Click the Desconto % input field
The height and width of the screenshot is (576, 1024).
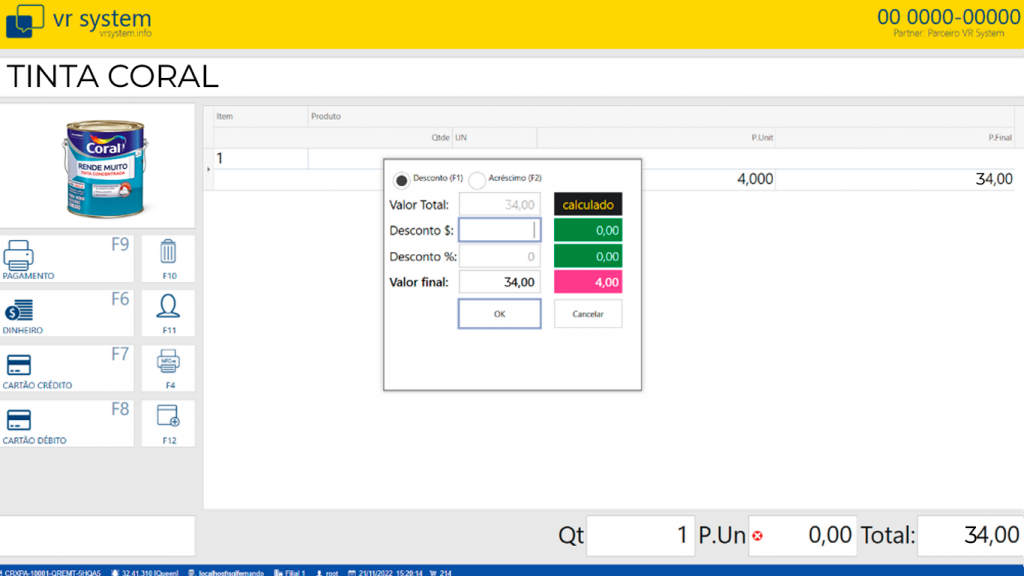tap(499, 257)
